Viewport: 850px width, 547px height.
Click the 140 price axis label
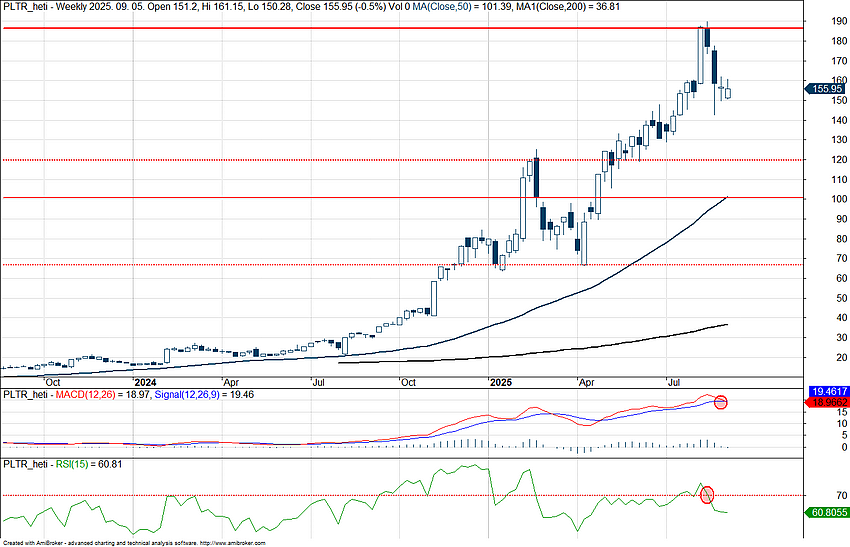tap(840, 120)
